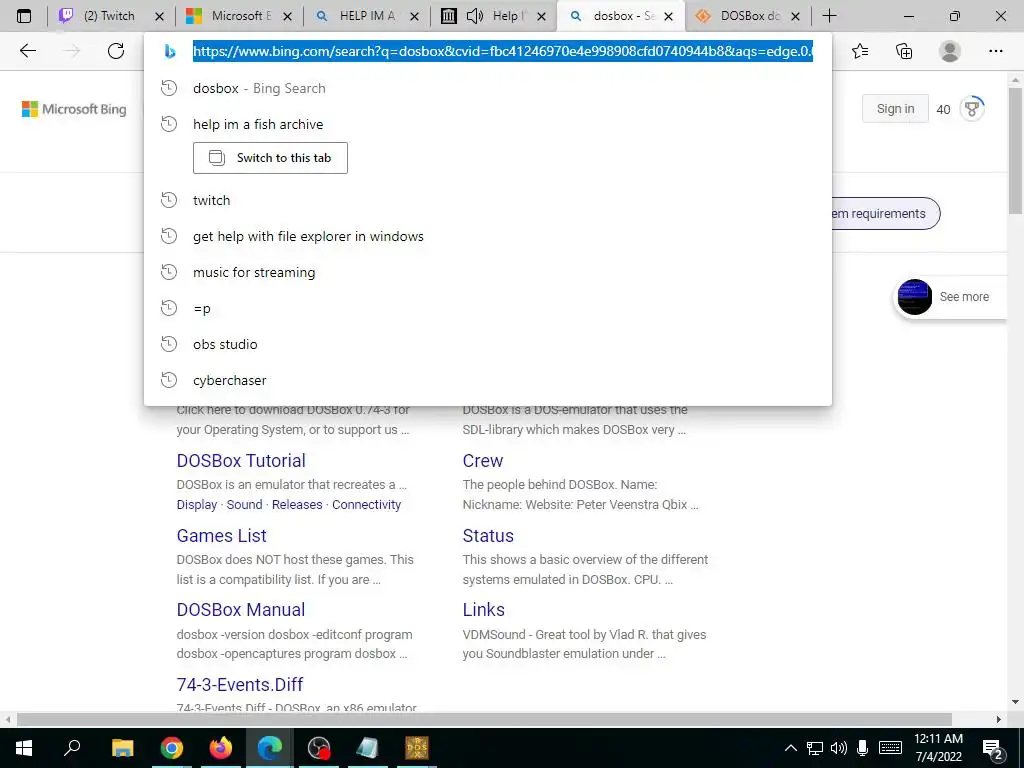Open the Favorites star icon
The height and width of the screenshot is (768, 1024).
[x=860, y=51]
